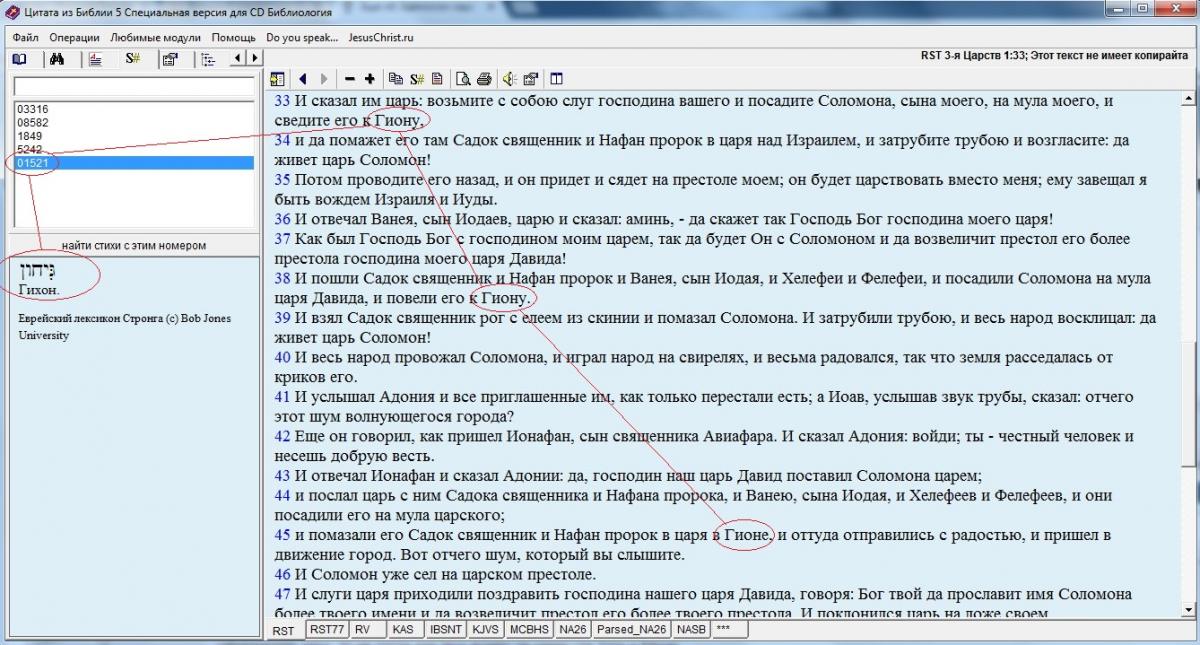Click the 'найти стихи с этим номером' button
The image size is (1200, 645).
133,245
